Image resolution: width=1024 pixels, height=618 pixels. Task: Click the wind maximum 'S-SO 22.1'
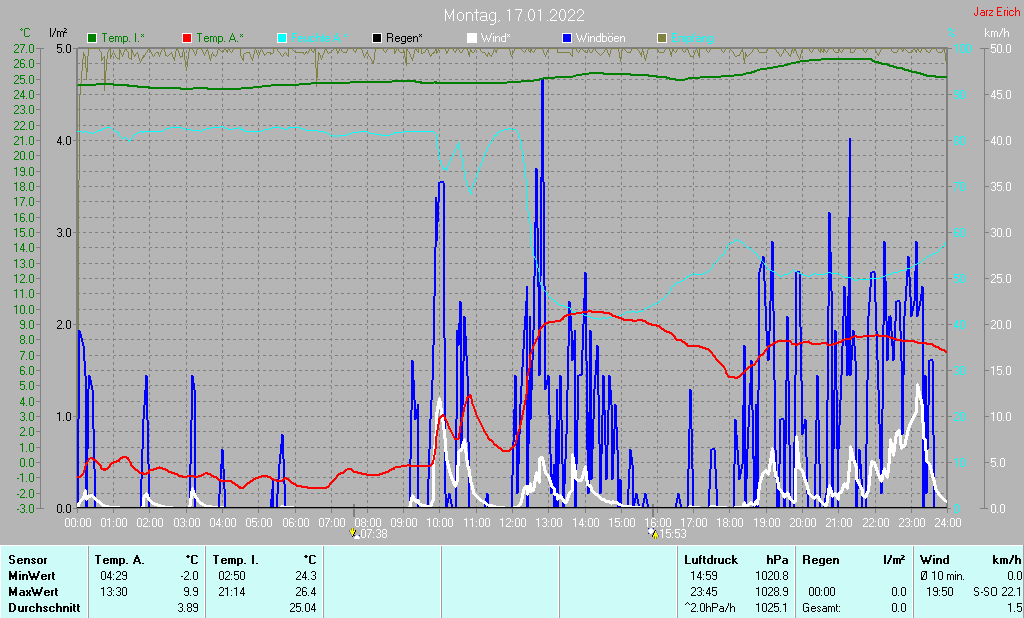(997, 592)
